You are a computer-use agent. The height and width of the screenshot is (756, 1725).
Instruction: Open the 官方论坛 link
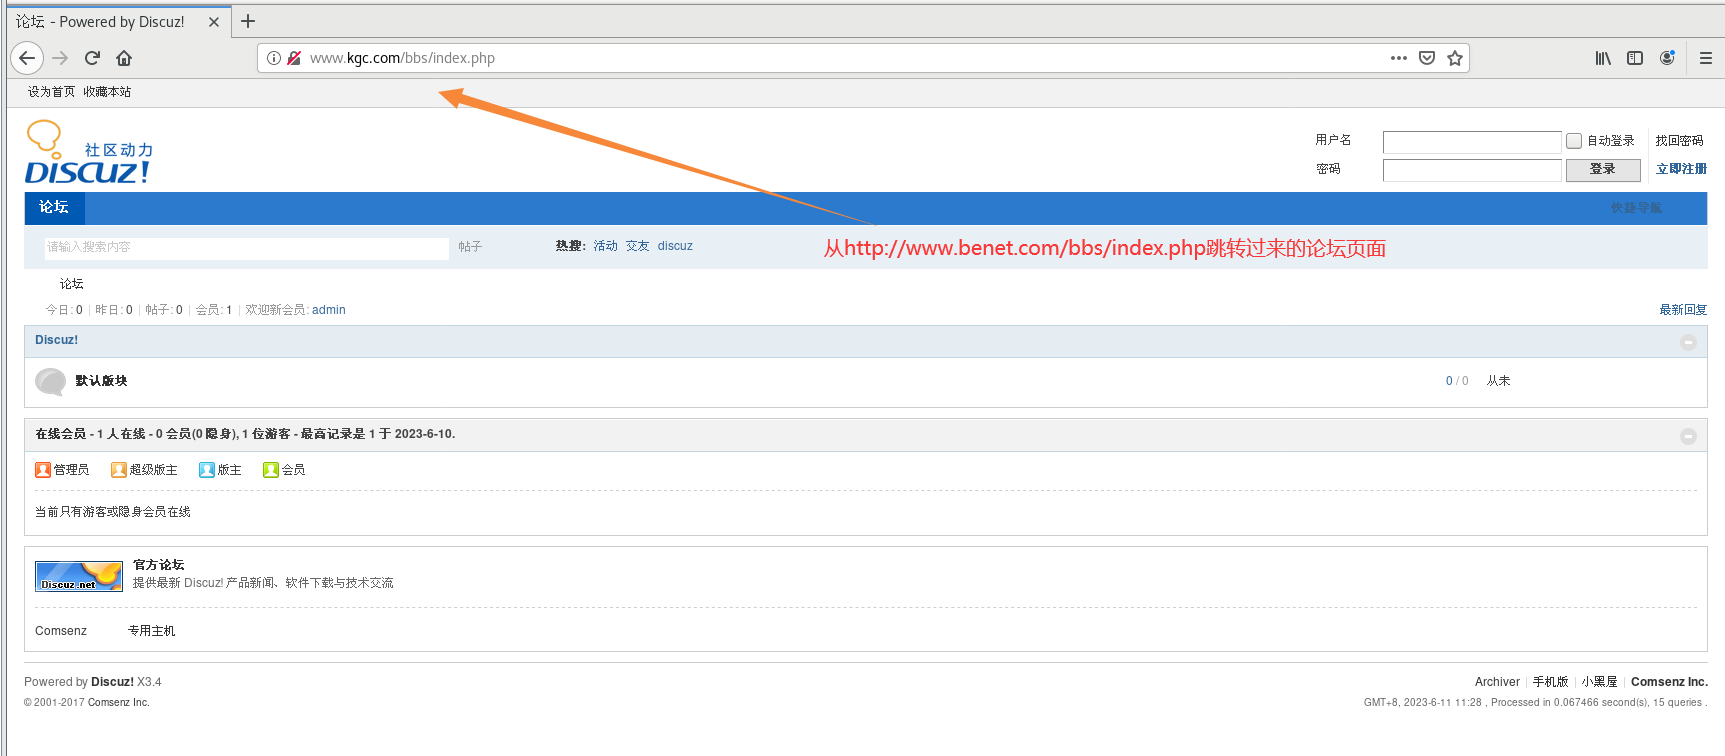click(158, 565)
